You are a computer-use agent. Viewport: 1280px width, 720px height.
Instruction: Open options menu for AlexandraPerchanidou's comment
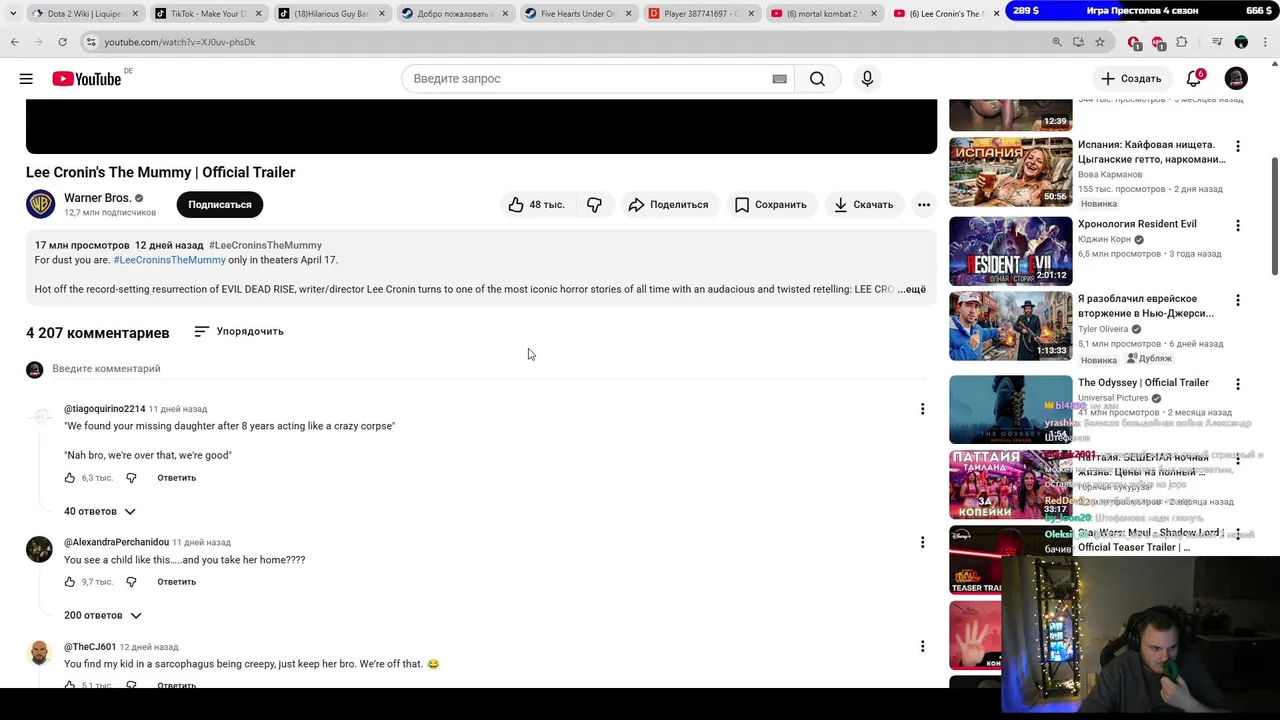click(x=922, y=542)
